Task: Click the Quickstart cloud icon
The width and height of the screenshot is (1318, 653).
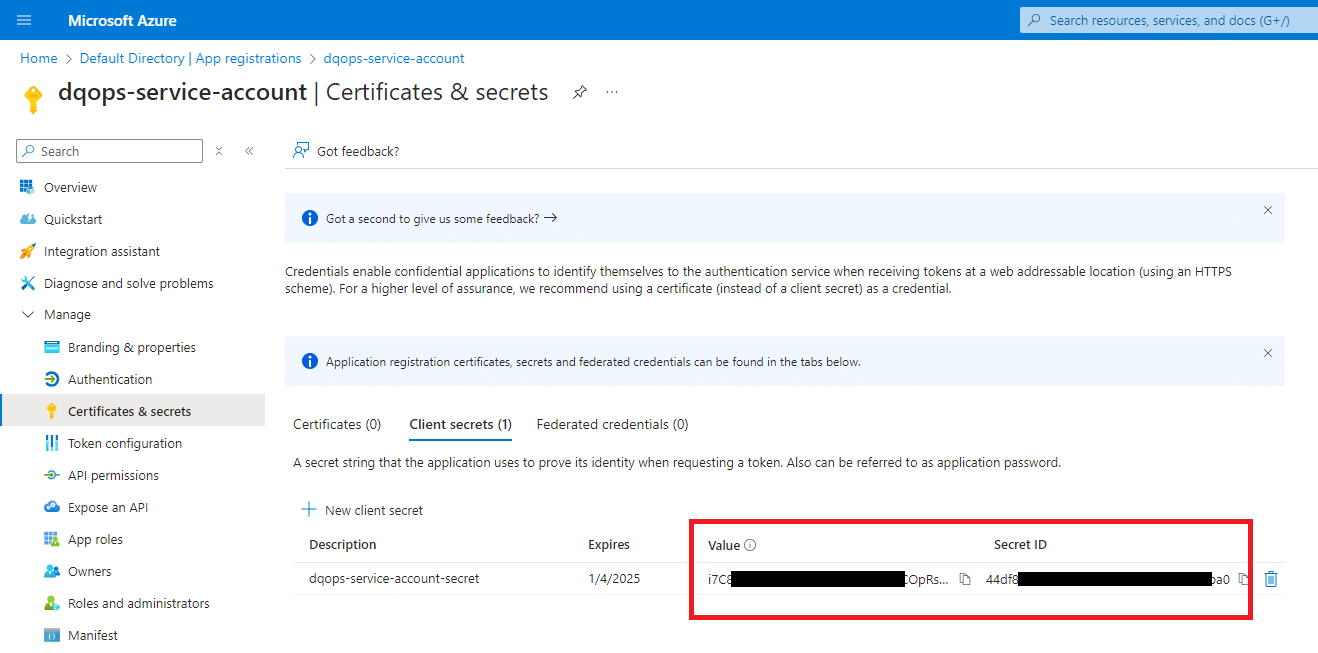Action: click(x=28, y=219)
